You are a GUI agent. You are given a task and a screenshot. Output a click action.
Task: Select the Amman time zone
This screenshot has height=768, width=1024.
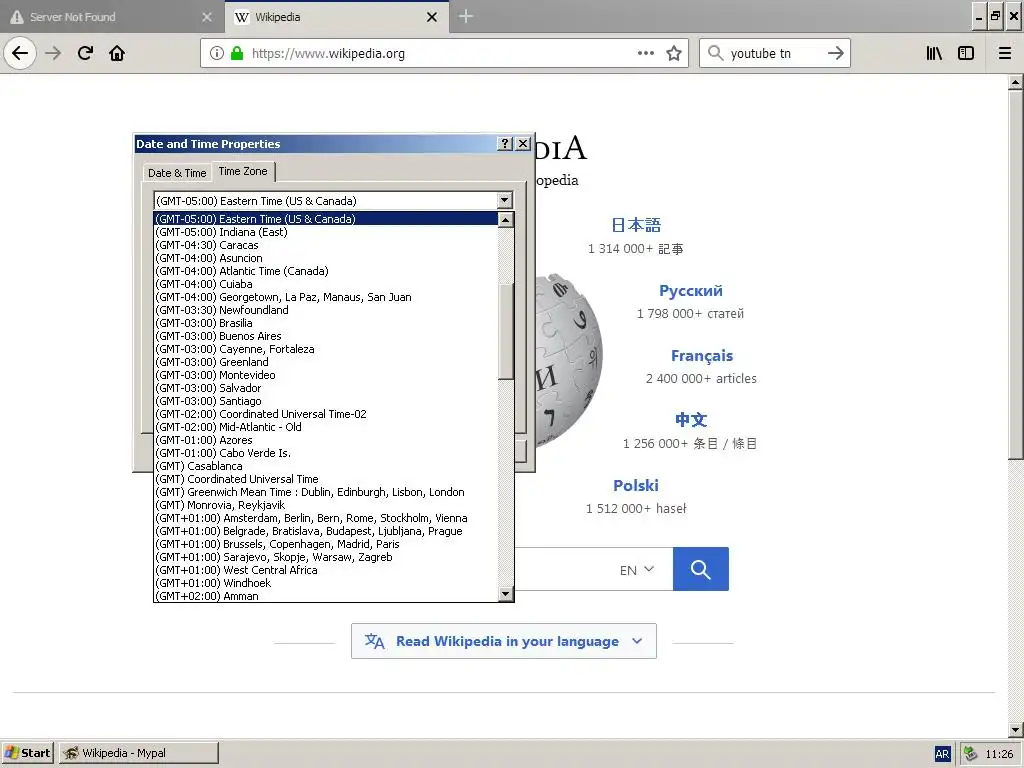click(326, 596)
